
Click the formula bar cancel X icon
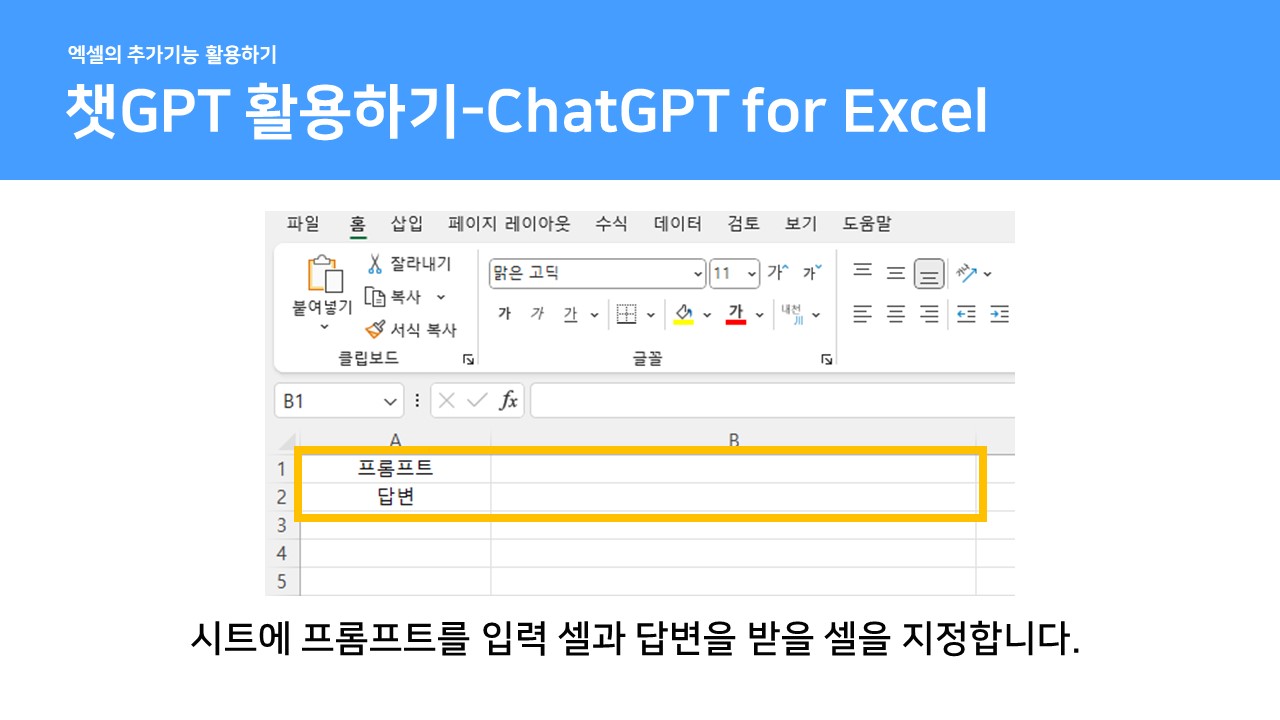pyautogui.click(x=447, y=400)
